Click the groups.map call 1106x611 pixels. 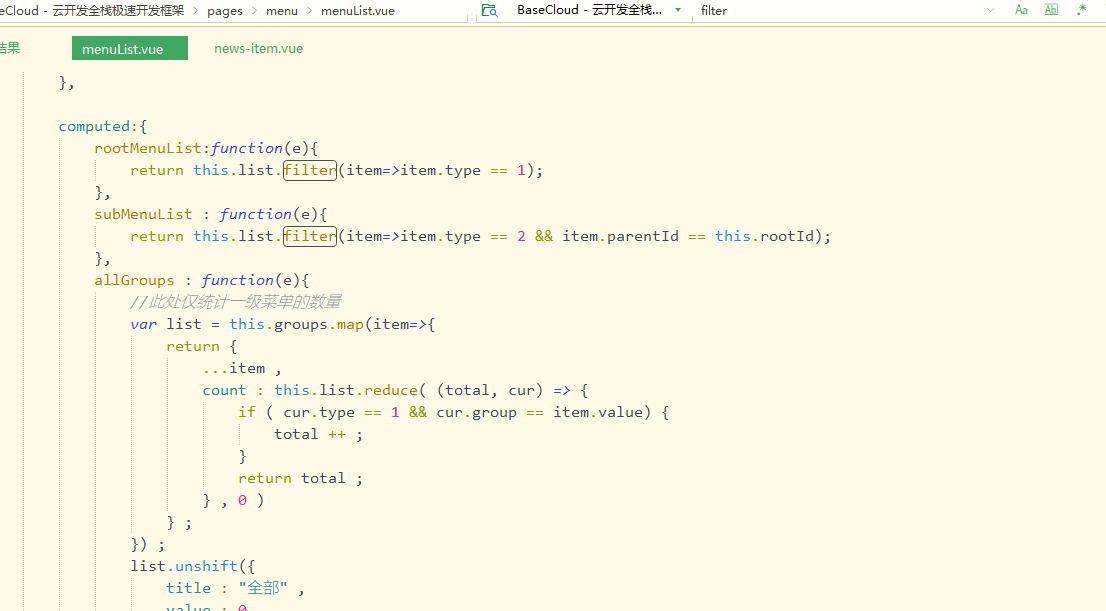319,324
